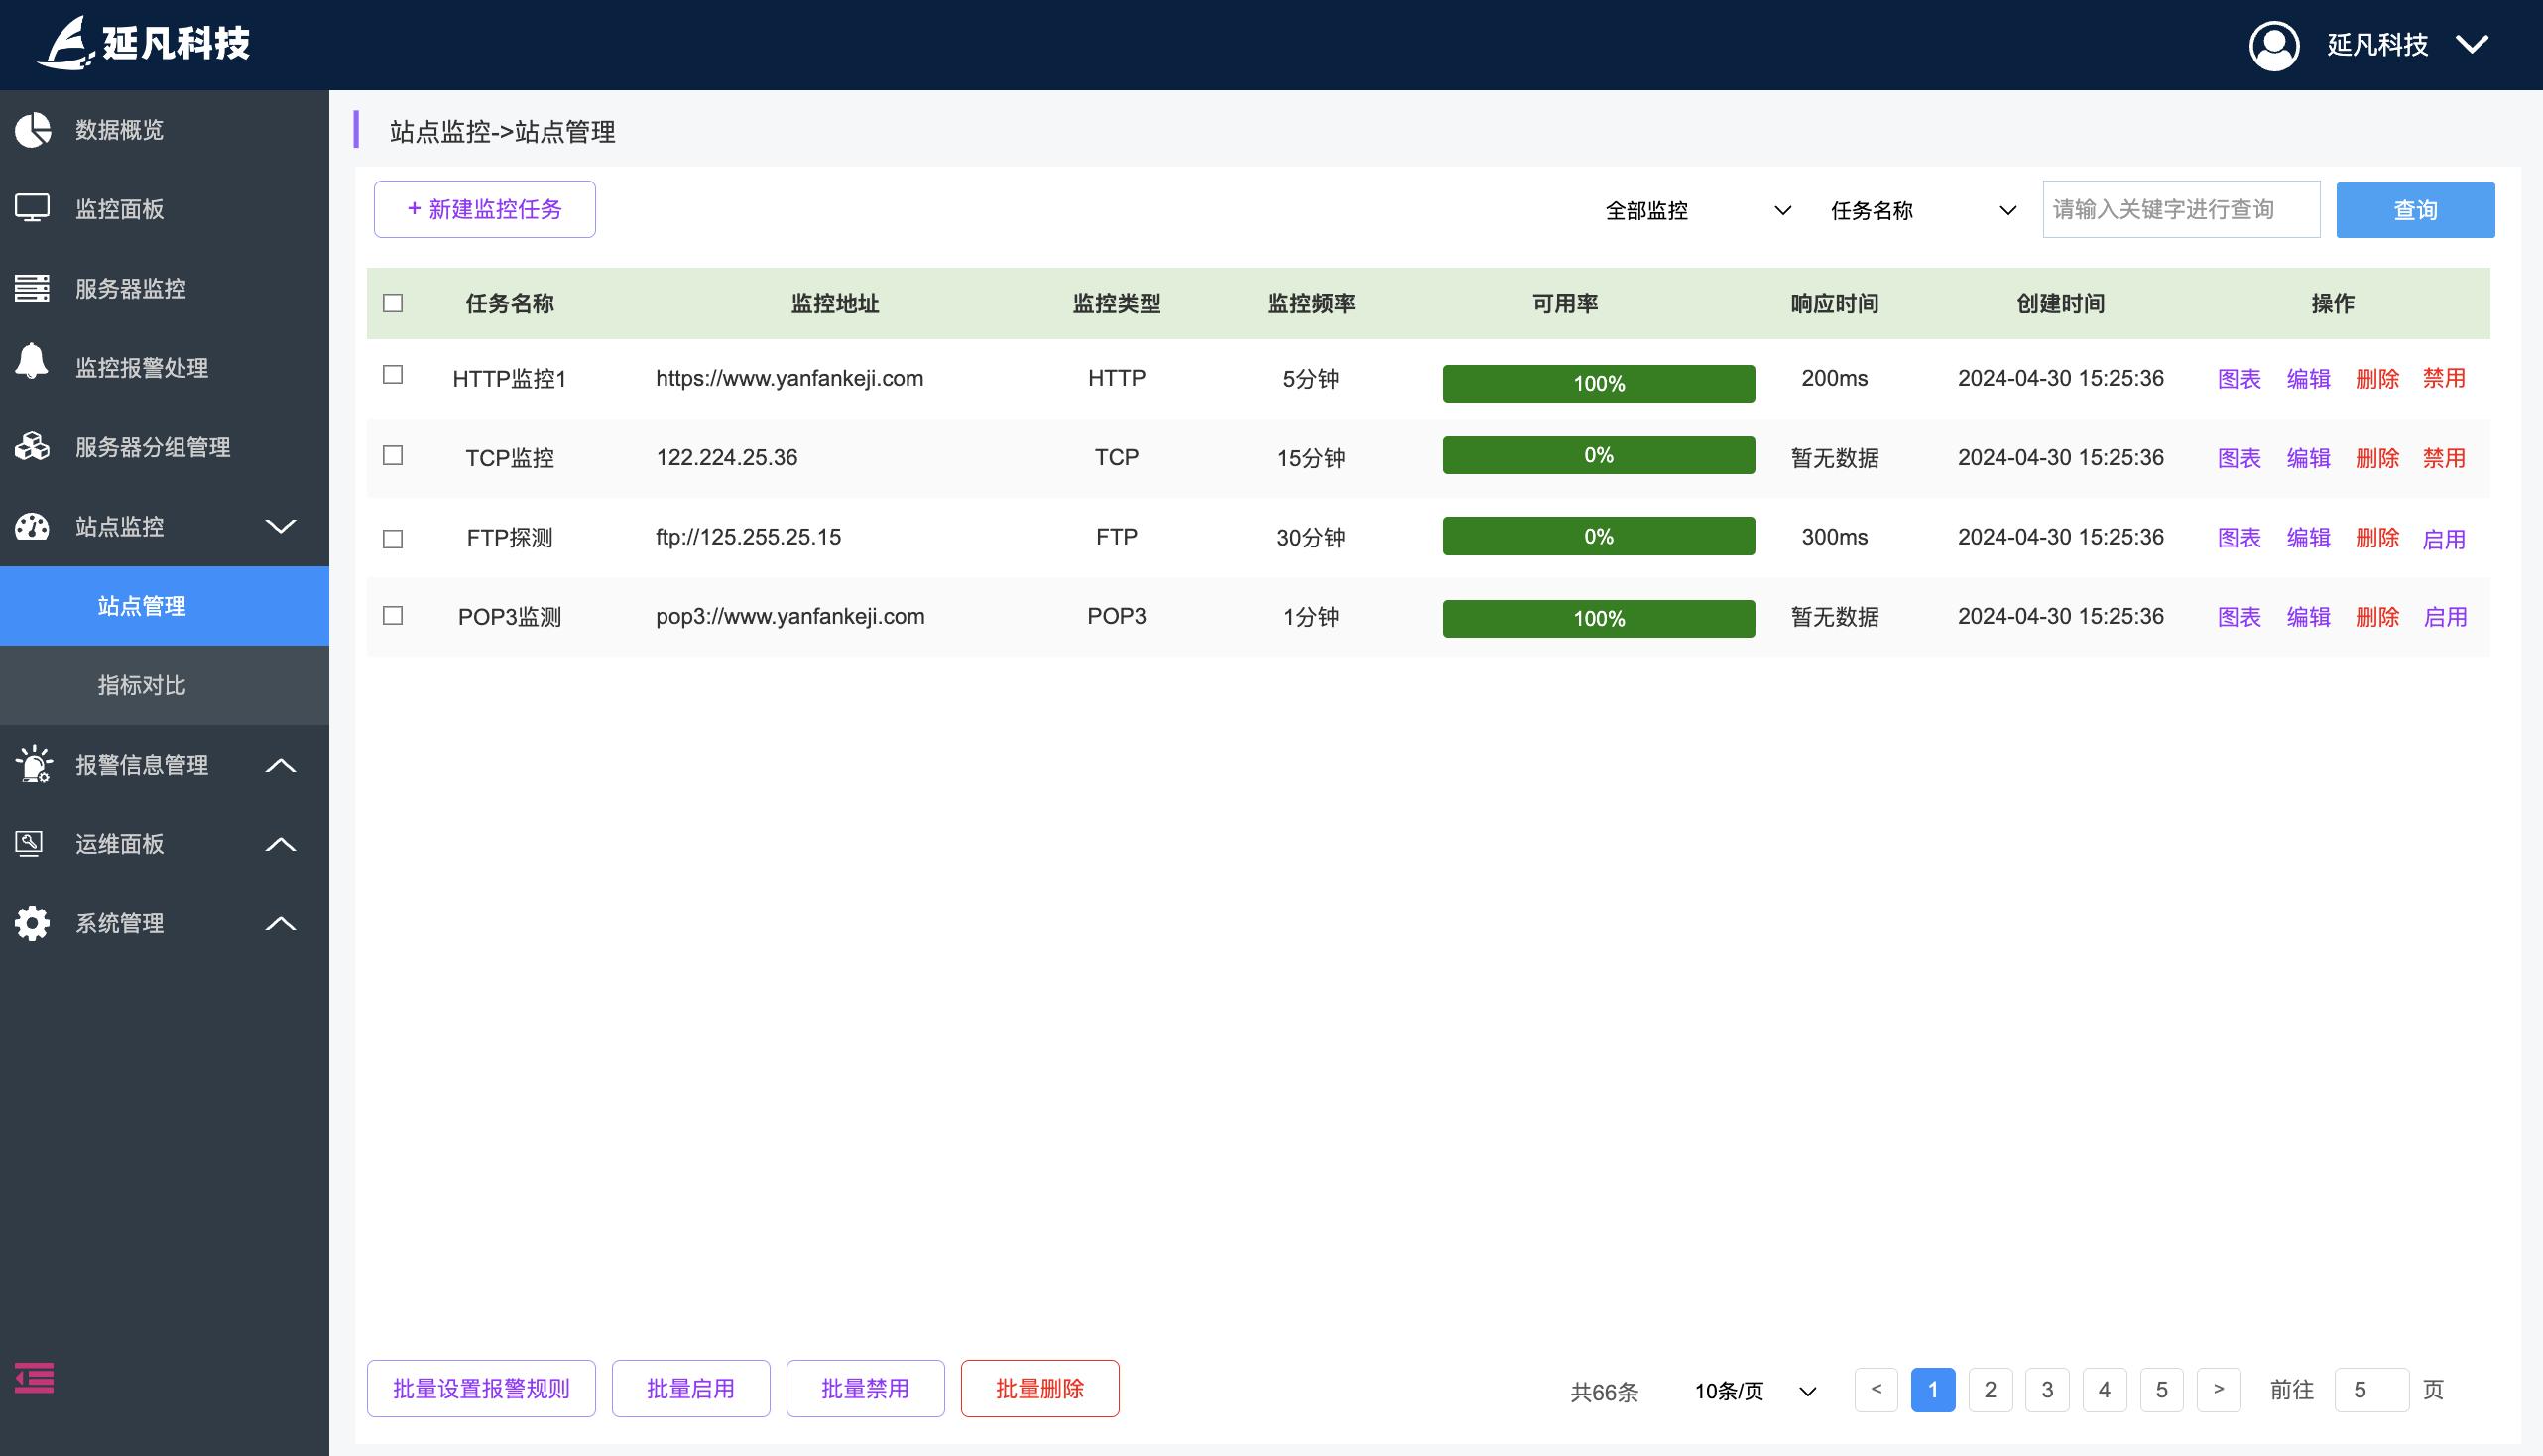Click the monitor icon beside 监控面板
This screenshot has width=2543, height=1456.
tap(32, 209)
